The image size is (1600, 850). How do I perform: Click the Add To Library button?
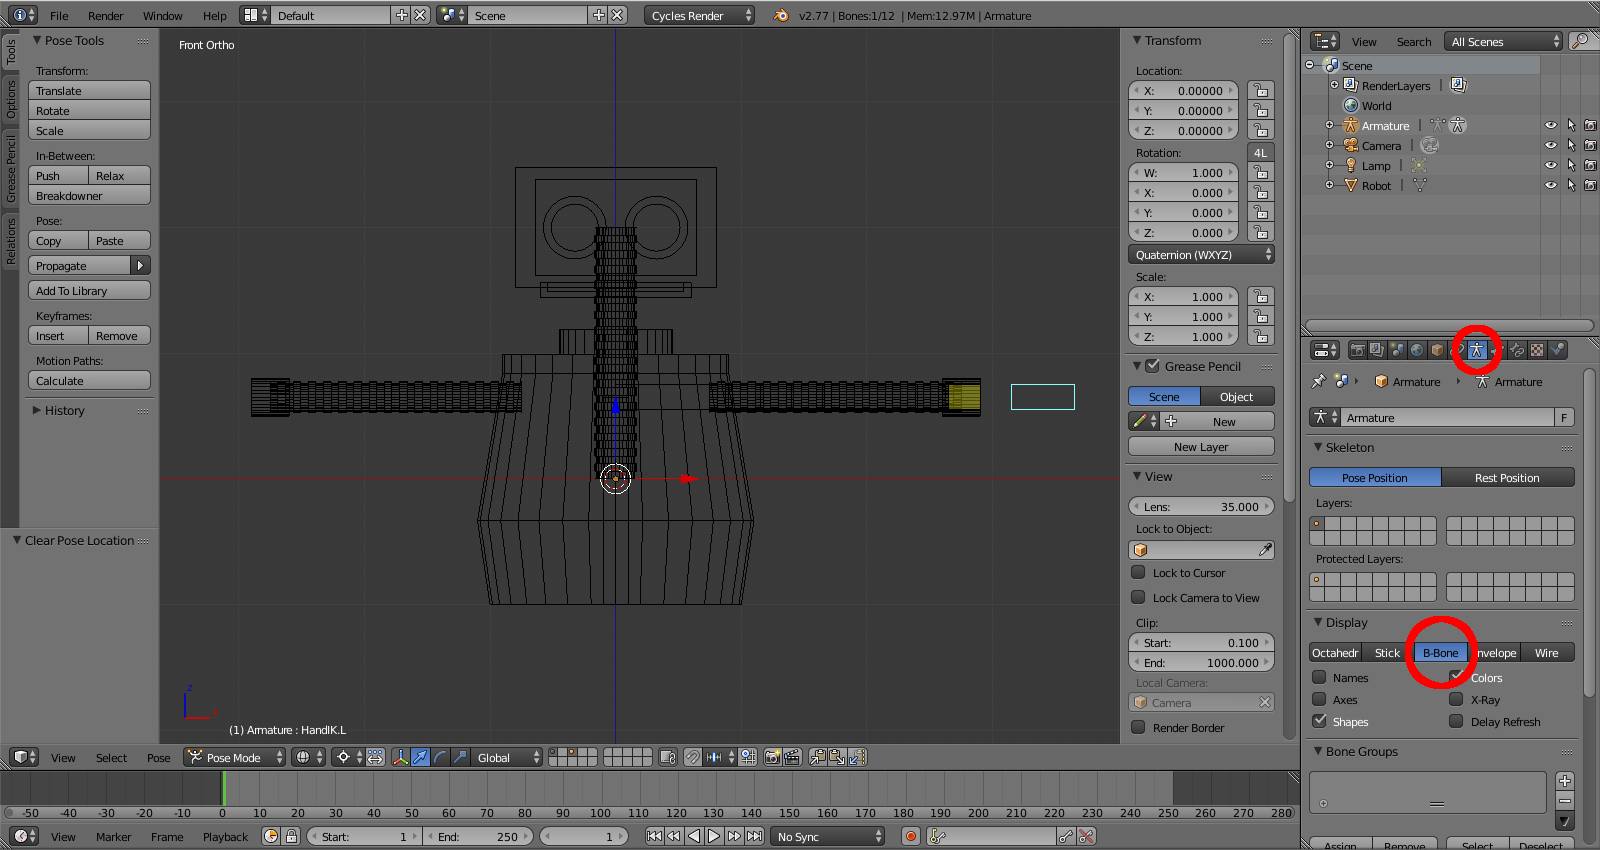click(89, 291)
